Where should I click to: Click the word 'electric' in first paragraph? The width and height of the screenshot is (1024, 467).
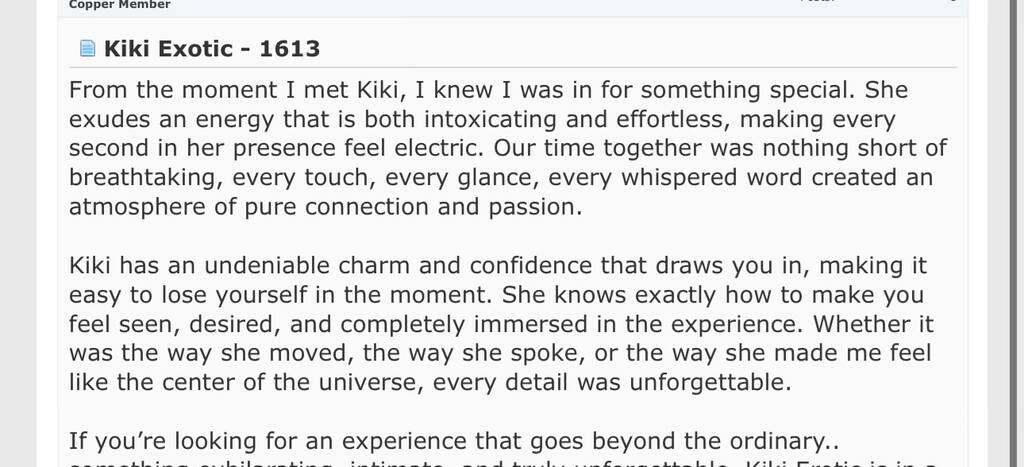[438, 148]
